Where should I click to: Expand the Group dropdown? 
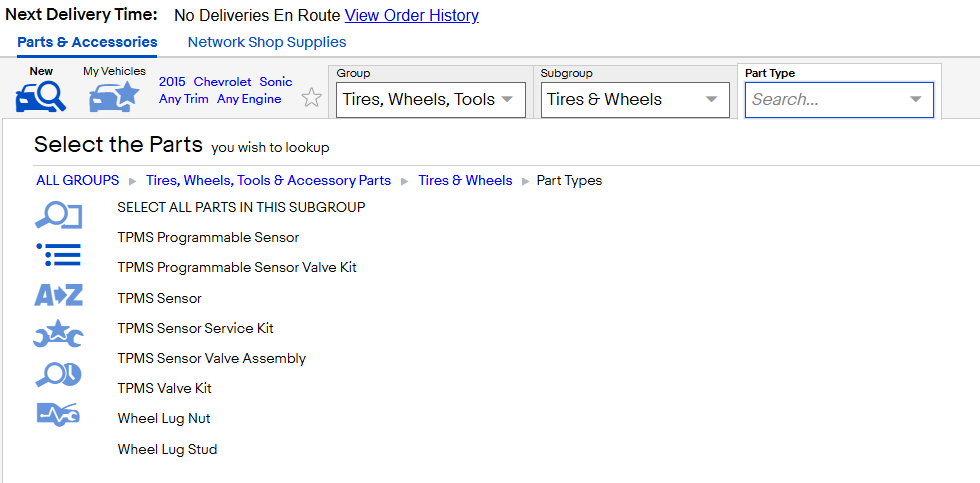point(431,99)
